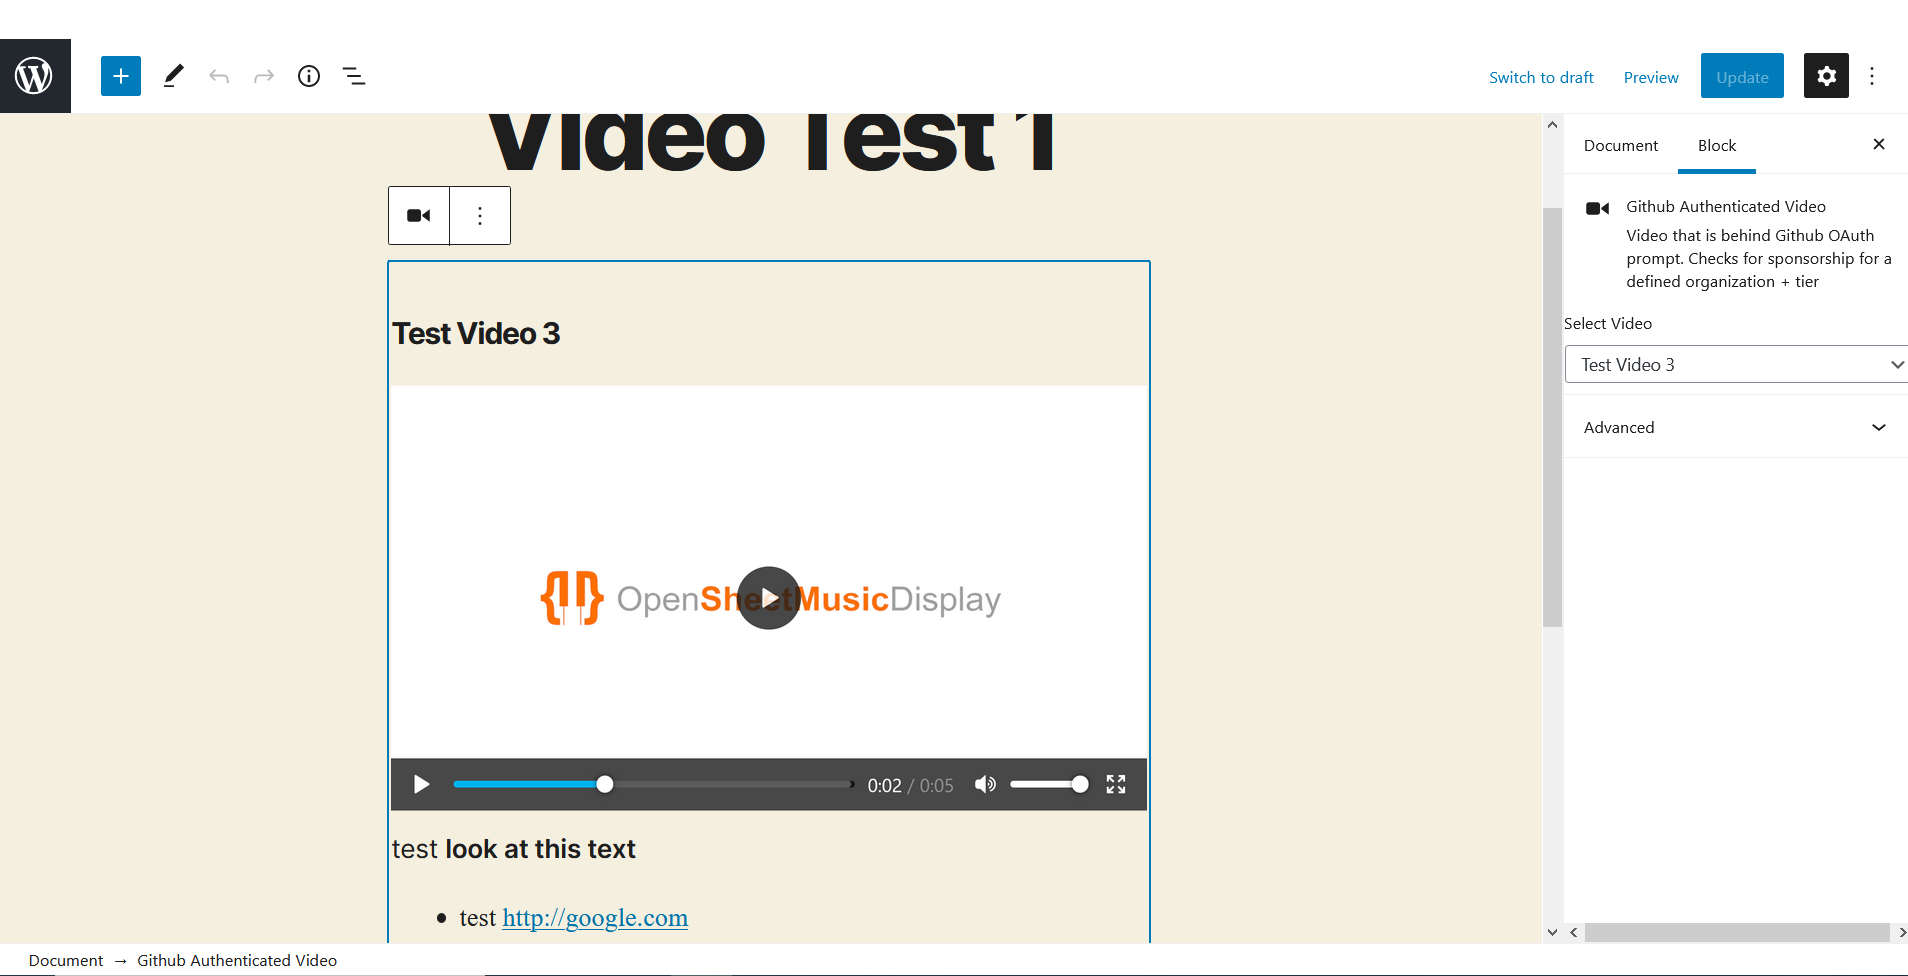
Task: Seek using the video progress bar
Action: click(x=653, y=785)
